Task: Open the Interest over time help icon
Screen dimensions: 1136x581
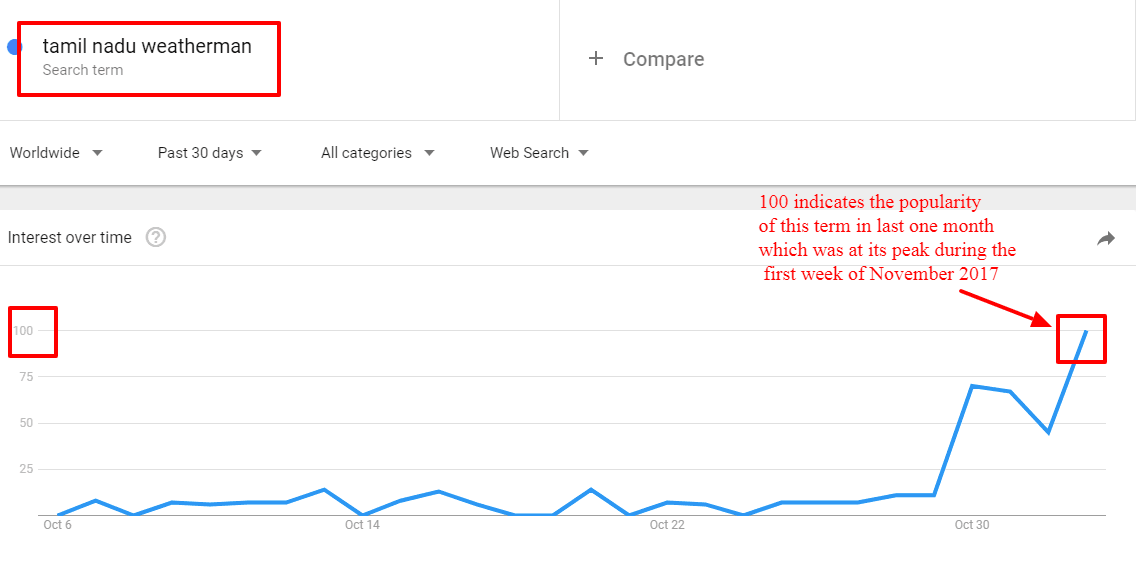Action: [156, 238]
